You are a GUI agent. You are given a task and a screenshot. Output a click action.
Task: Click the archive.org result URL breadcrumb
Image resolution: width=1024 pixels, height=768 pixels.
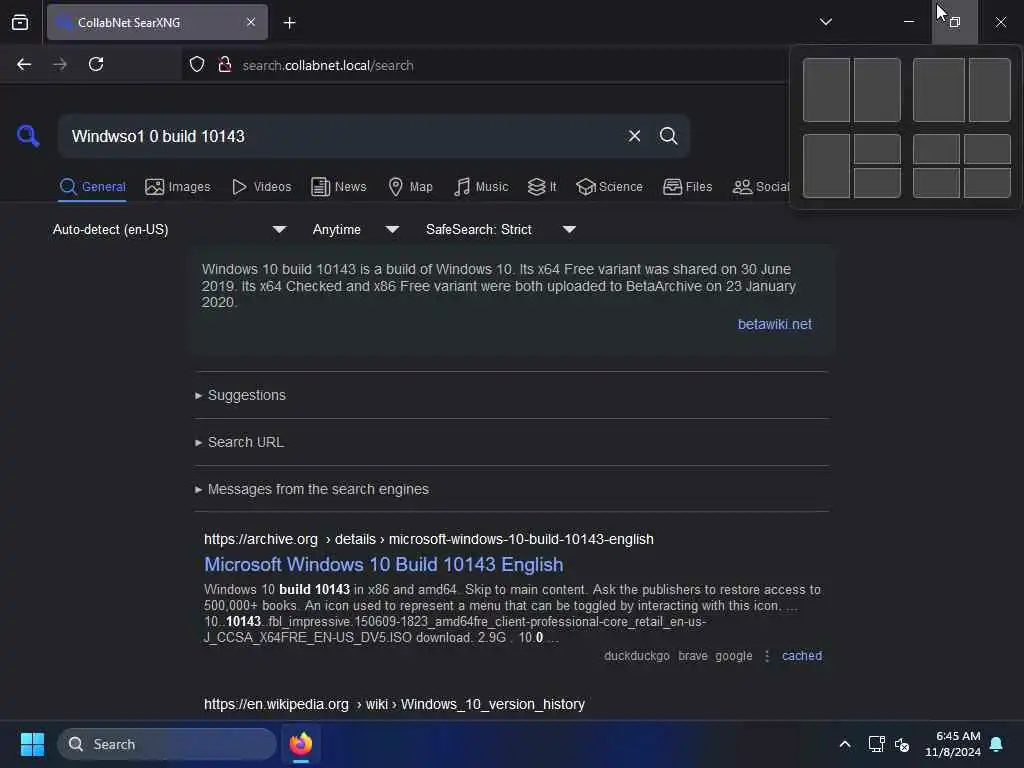click(x=428, y=539)
